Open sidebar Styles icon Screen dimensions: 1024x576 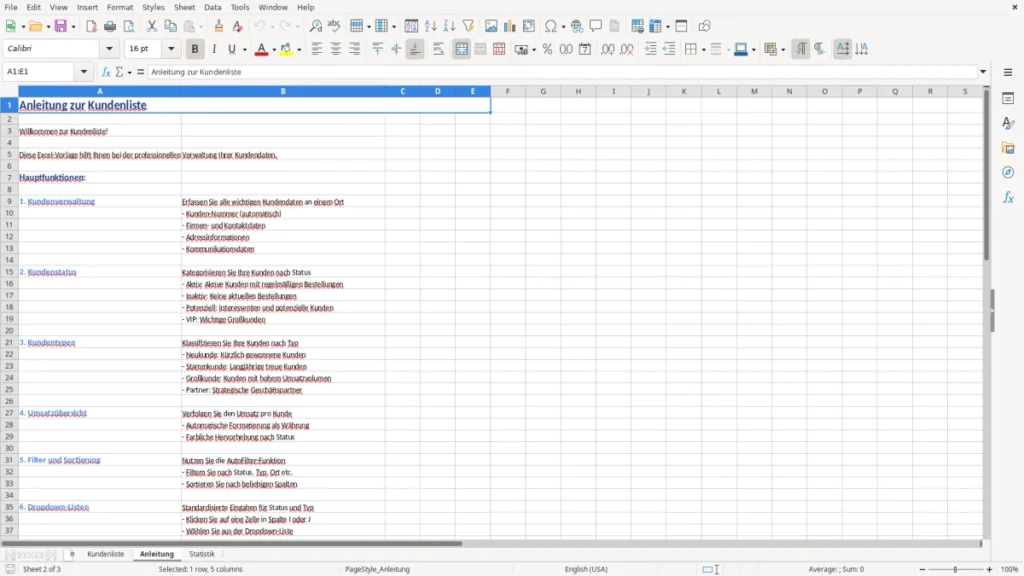1008,123
